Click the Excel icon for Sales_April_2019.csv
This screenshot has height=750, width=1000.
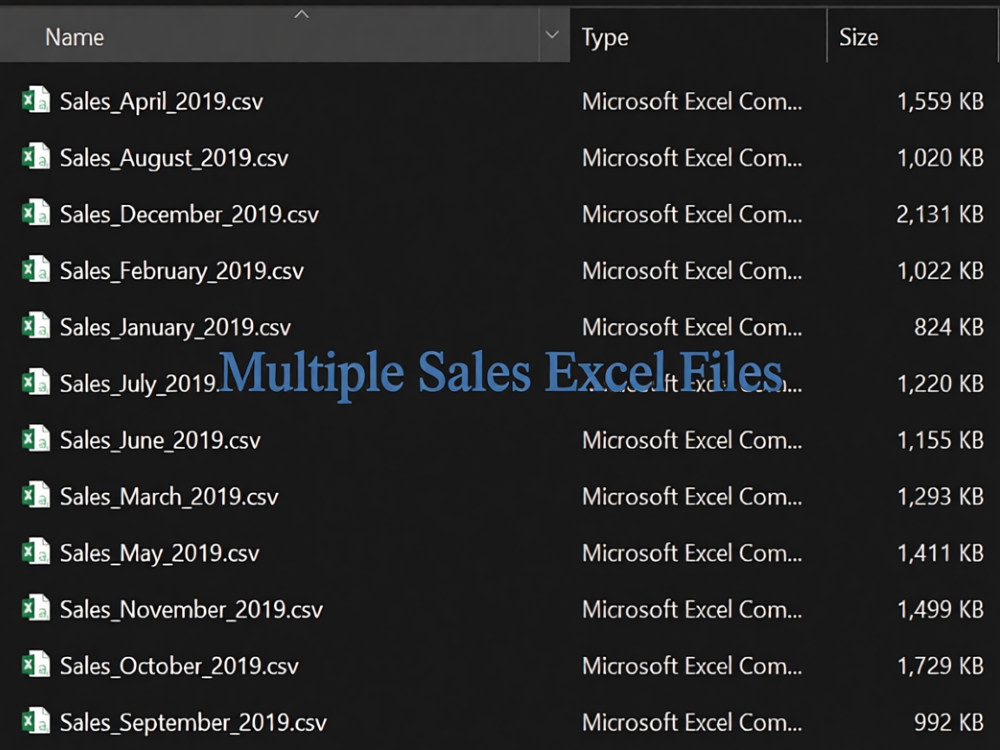point(36,100)
